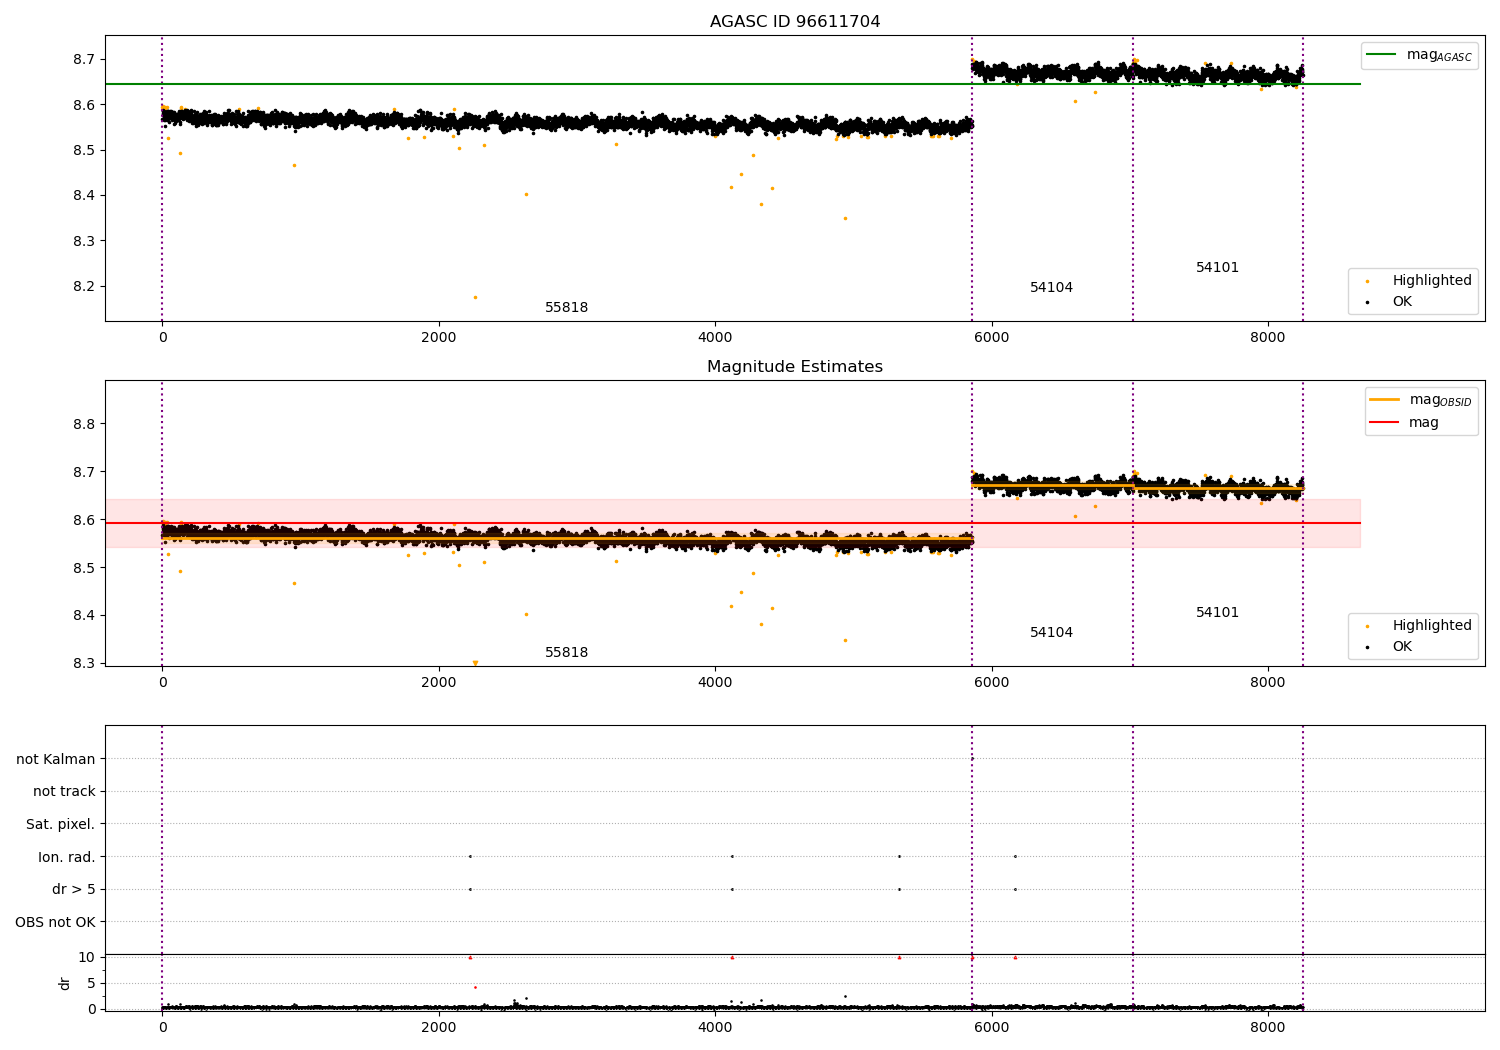Viewport: 1500px width, 1050px height.
Task: Click the 'not track' row label
Action: click(x=64, y=791)
